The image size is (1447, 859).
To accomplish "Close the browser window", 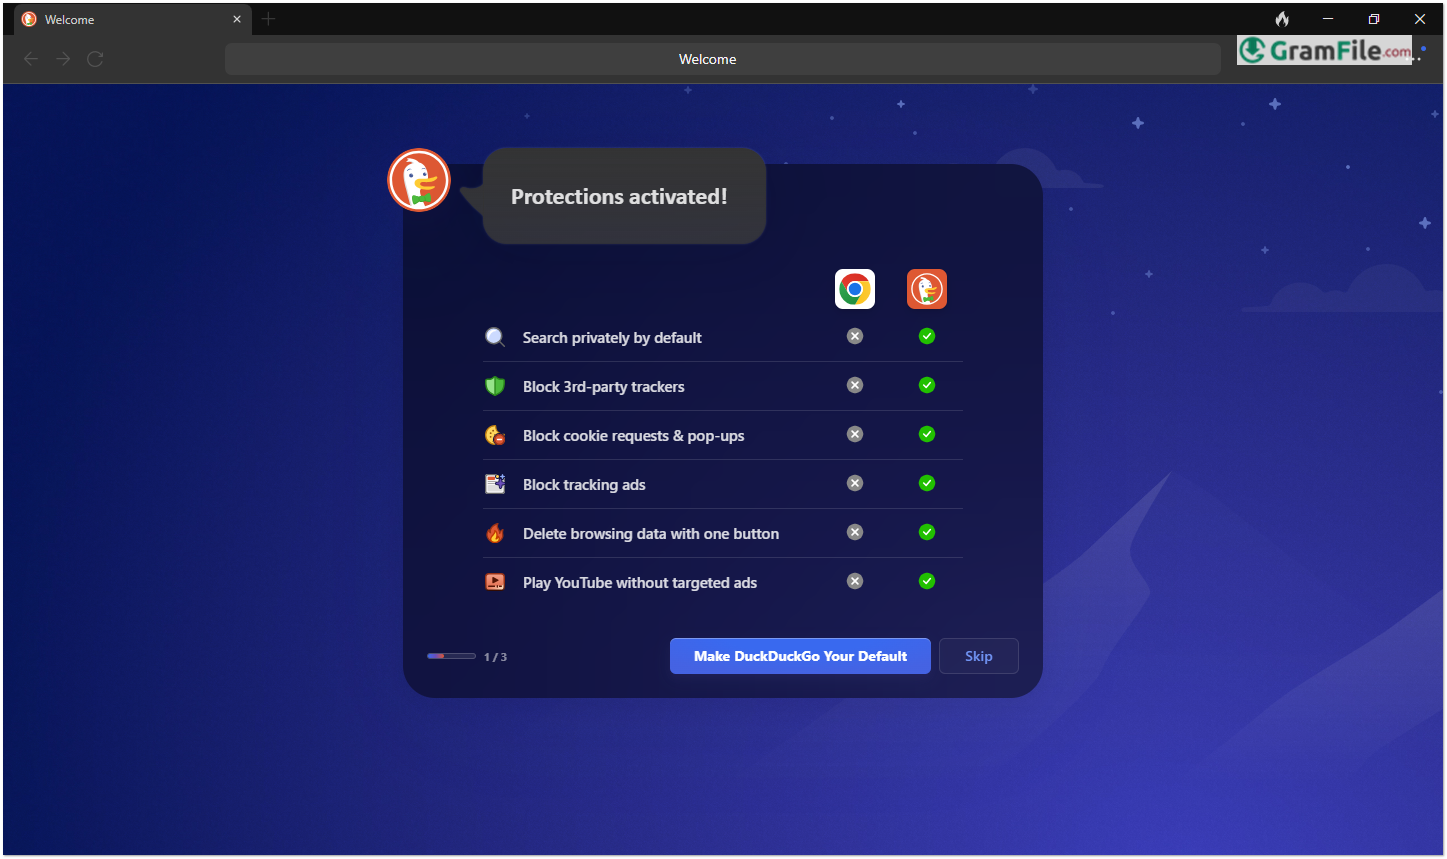I will point(1420,19).
